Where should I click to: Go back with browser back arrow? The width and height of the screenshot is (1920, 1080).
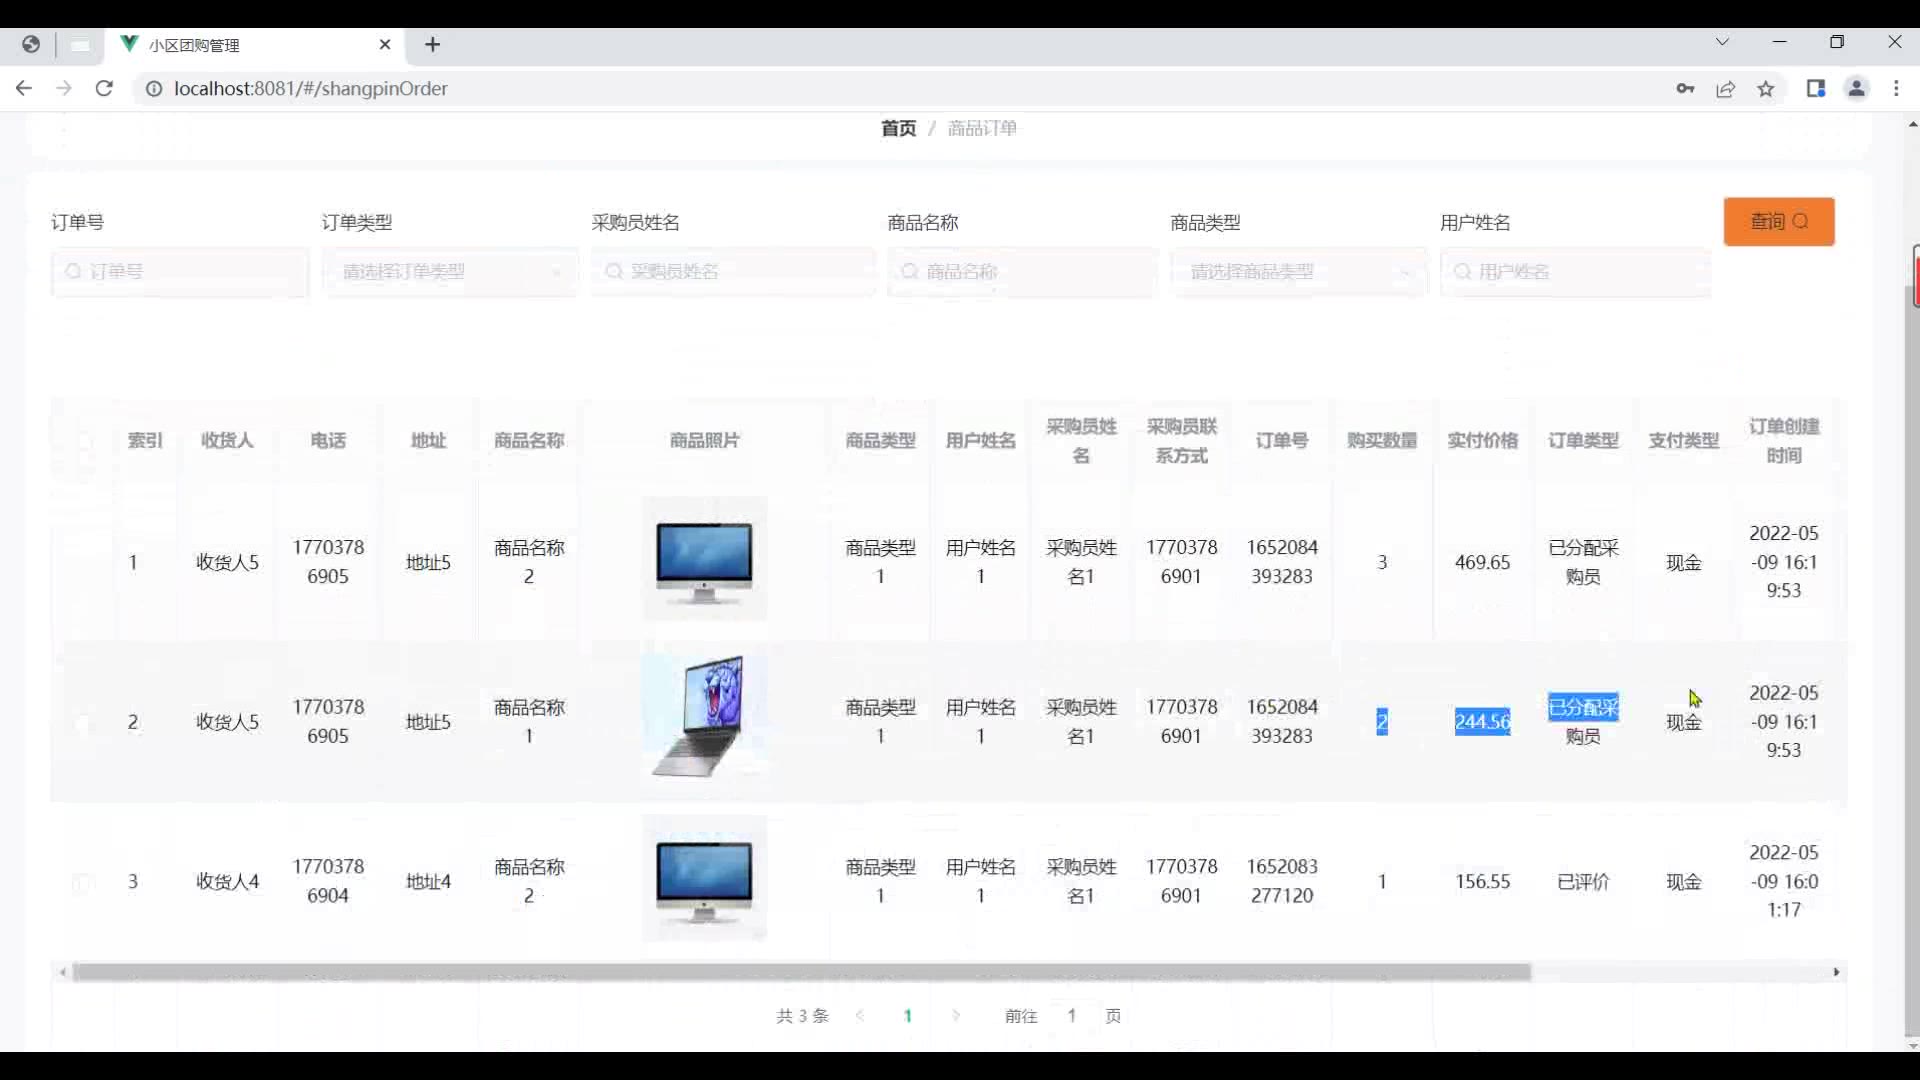point(24,88)
